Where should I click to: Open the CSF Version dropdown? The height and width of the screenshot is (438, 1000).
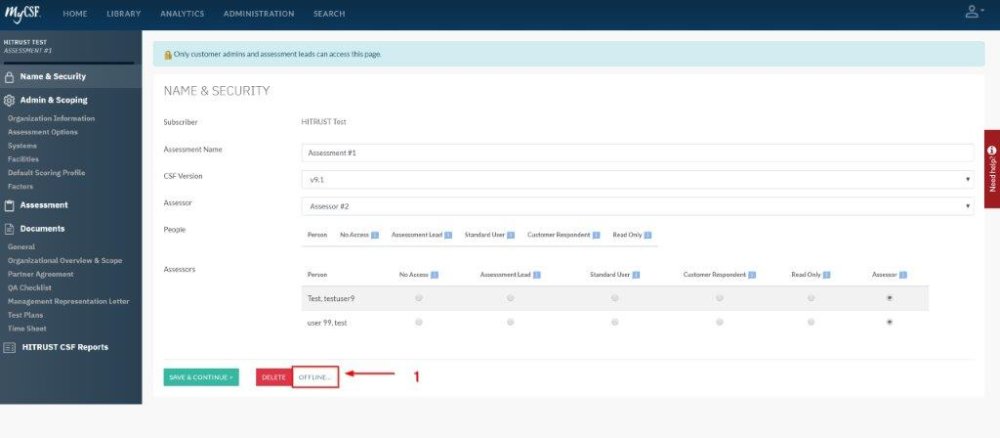click(x=637, y=180)
